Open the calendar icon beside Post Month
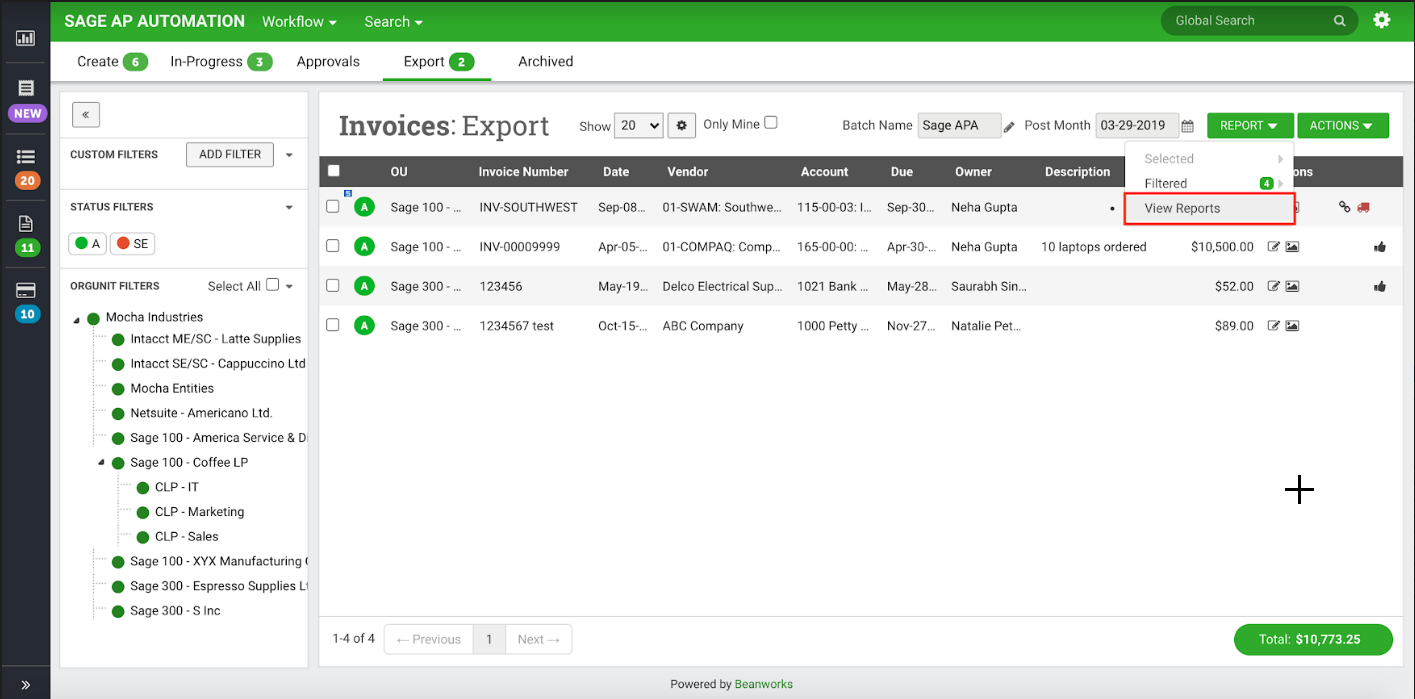 pyautogui.click(x=1187, y=127)
